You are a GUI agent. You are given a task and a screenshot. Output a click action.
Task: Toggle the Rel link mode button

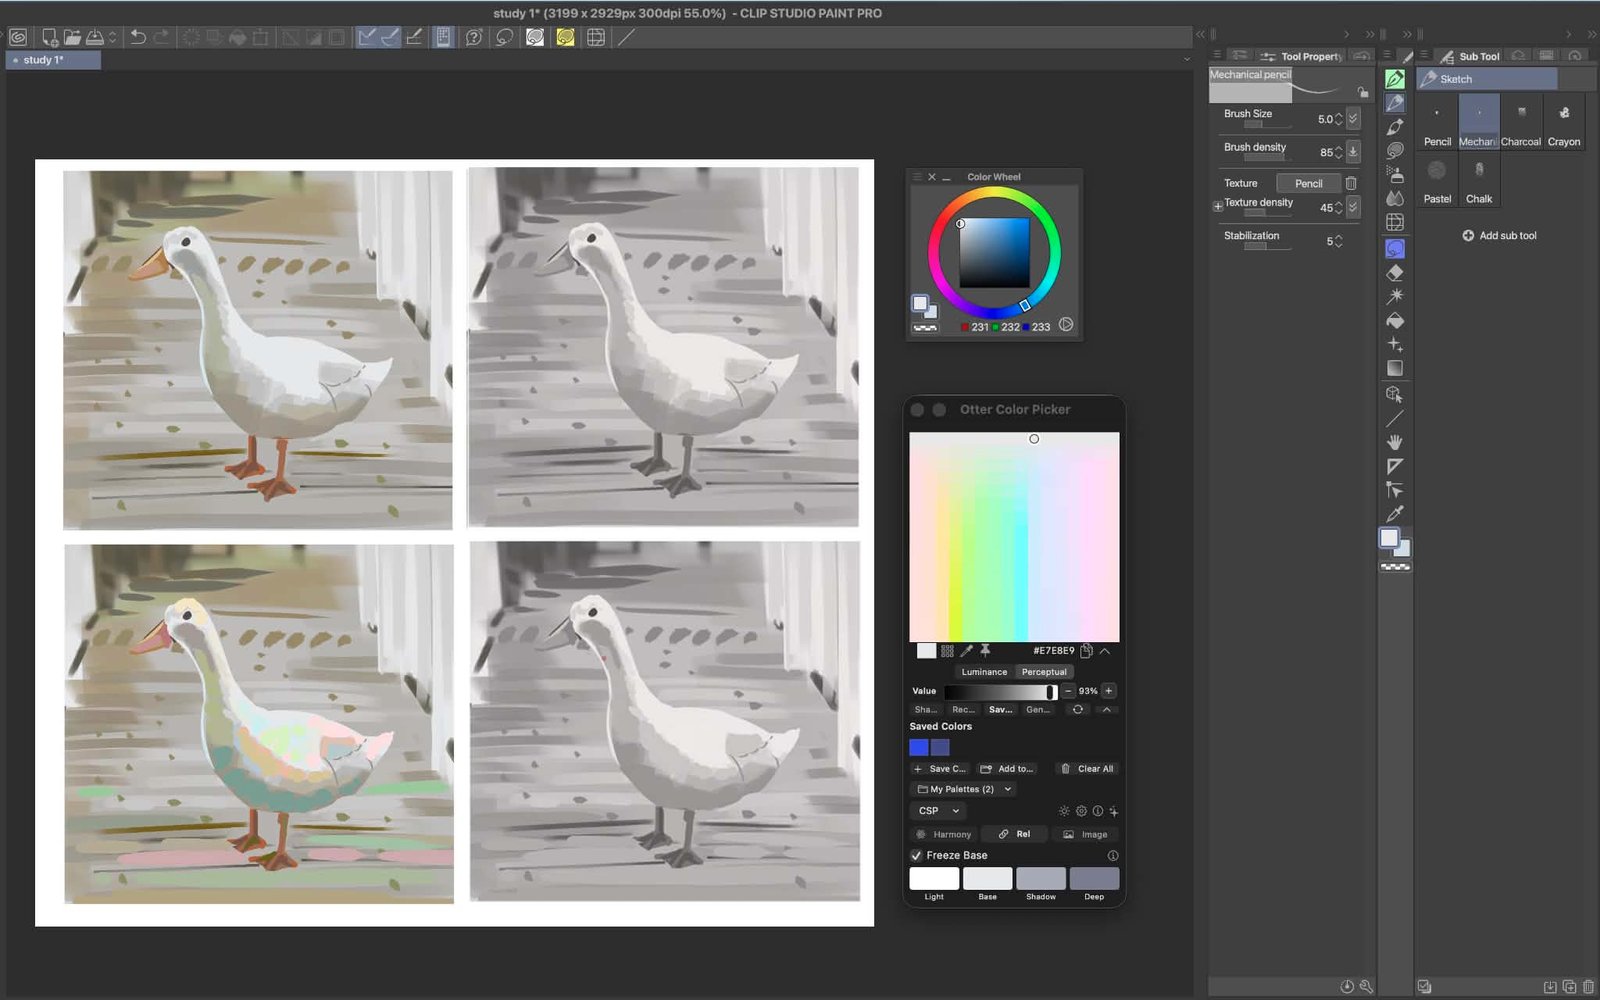[1014, 834]
